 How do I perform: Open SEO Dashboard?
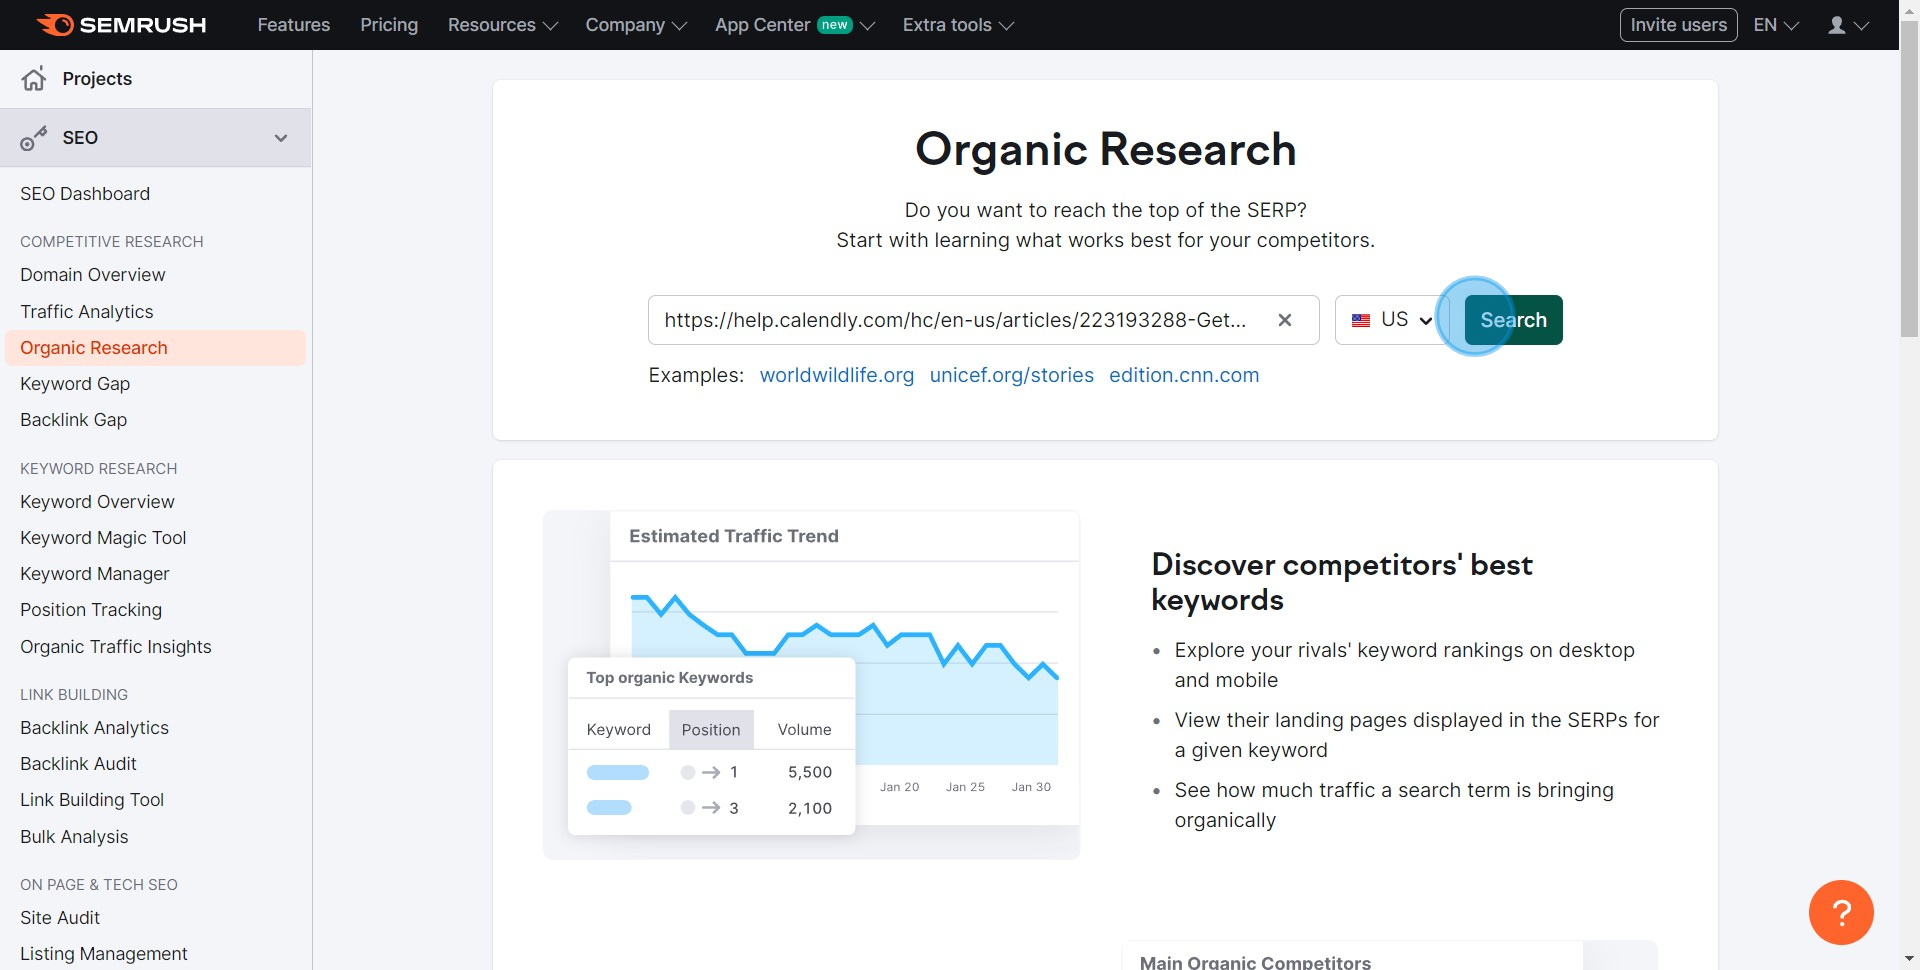pos(85,194)
